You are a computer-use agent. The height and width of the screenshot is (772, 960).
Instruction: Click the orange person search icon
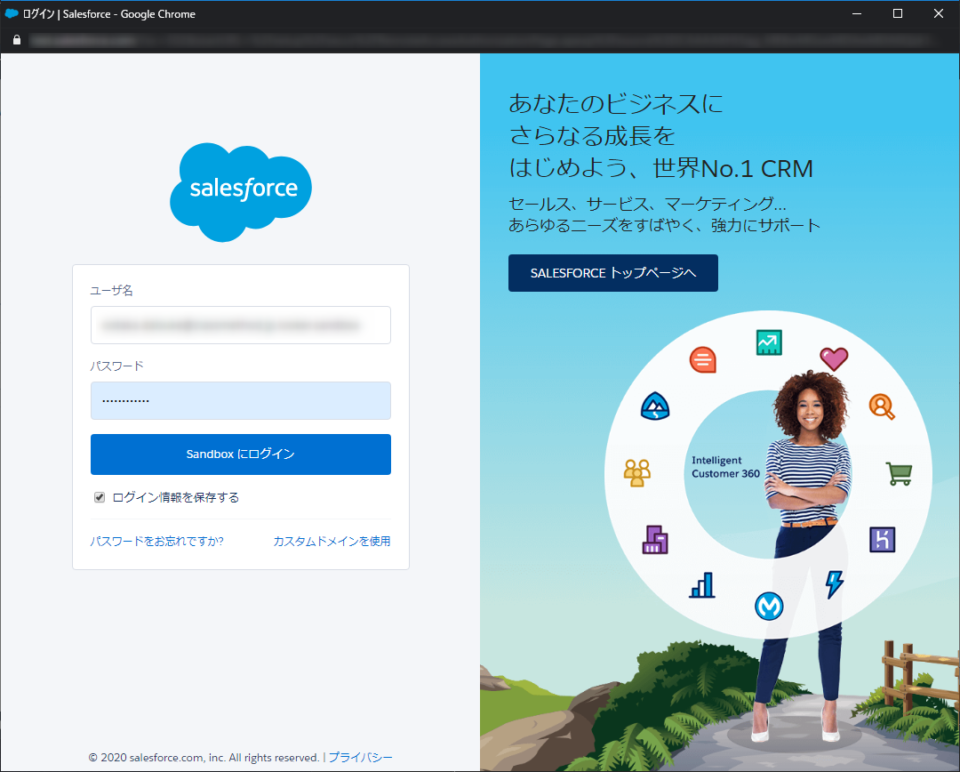click(882, 407)
